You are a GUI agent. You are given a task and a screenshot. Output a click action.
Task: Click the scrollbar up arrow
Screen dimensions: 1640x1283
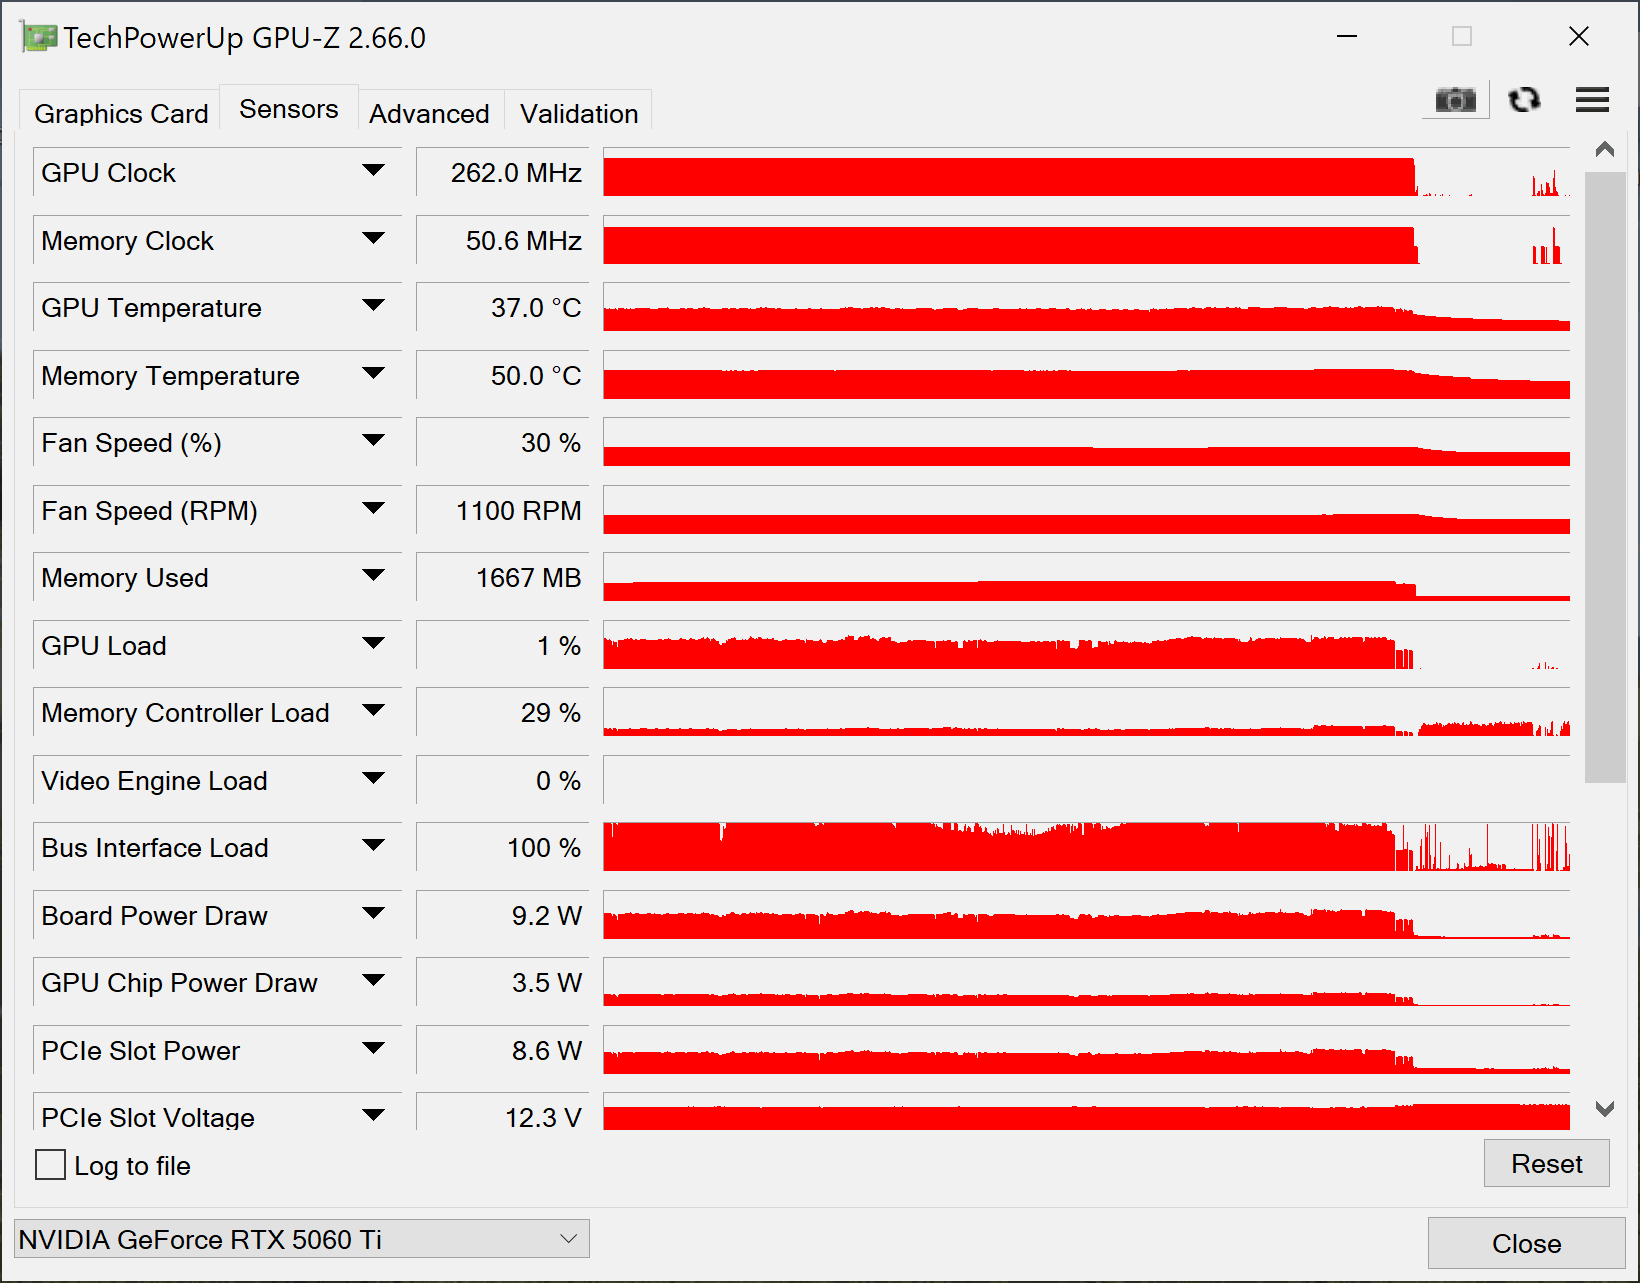point(1605,150)
